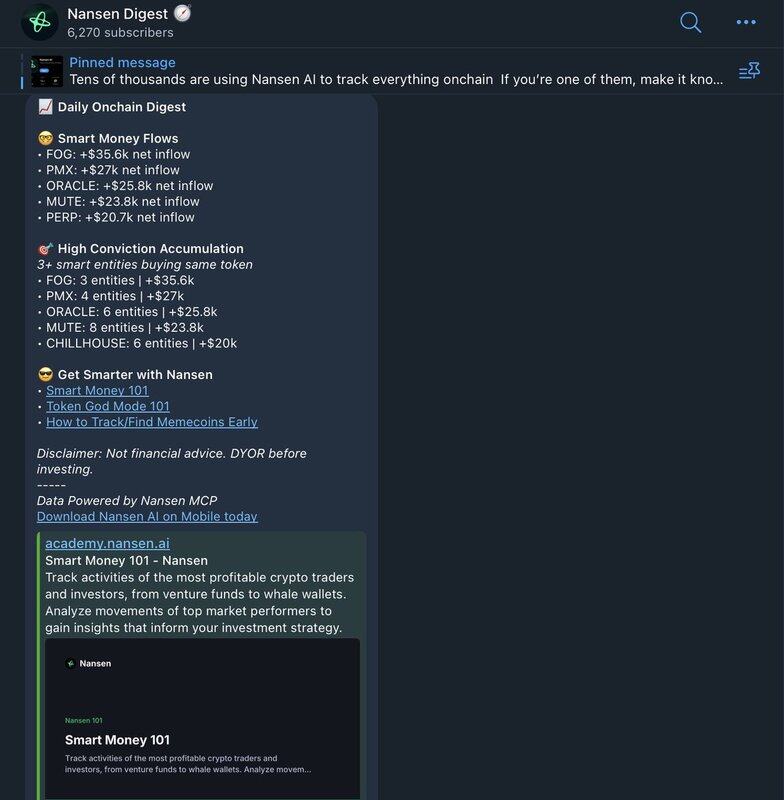Click the Nansen Digest channel title

117,14
